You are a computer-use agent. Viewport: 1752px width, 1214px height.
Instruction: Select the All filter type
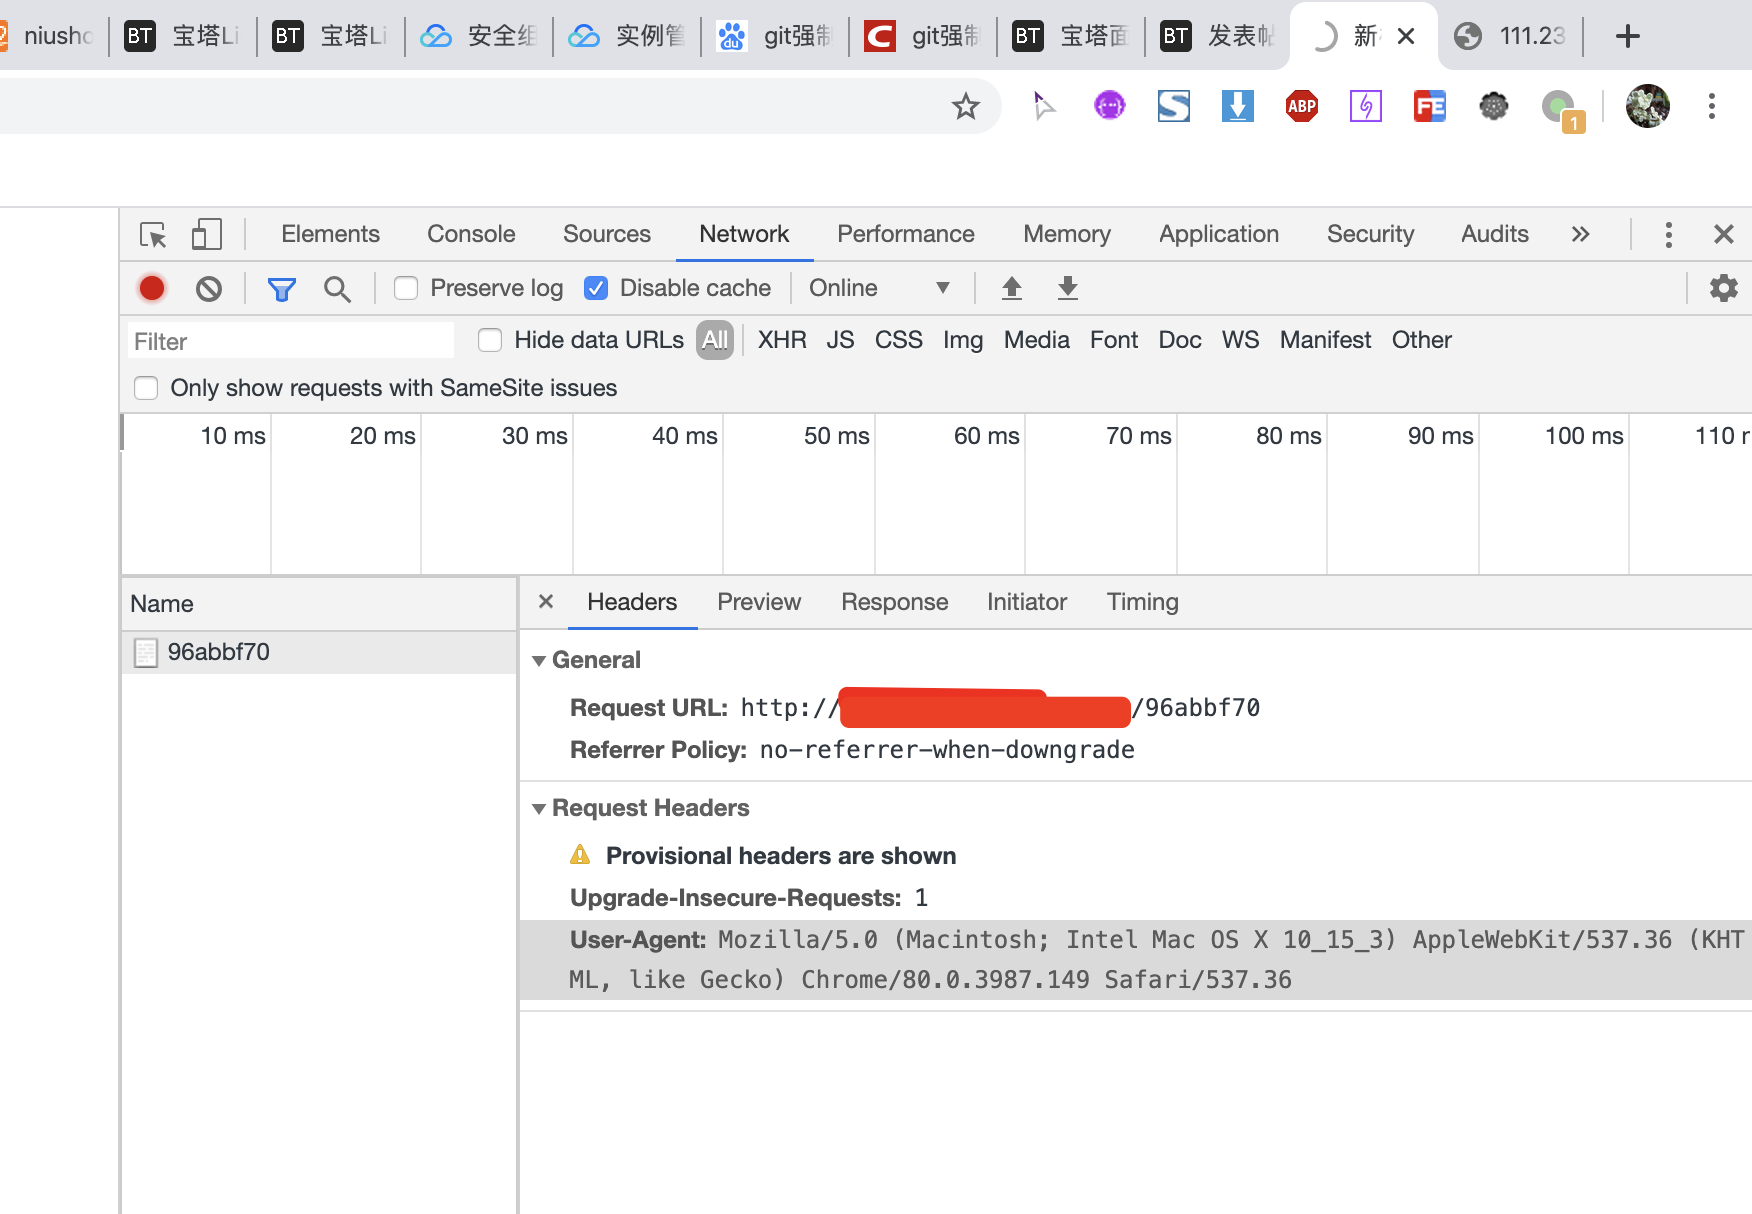coord(715,340)
